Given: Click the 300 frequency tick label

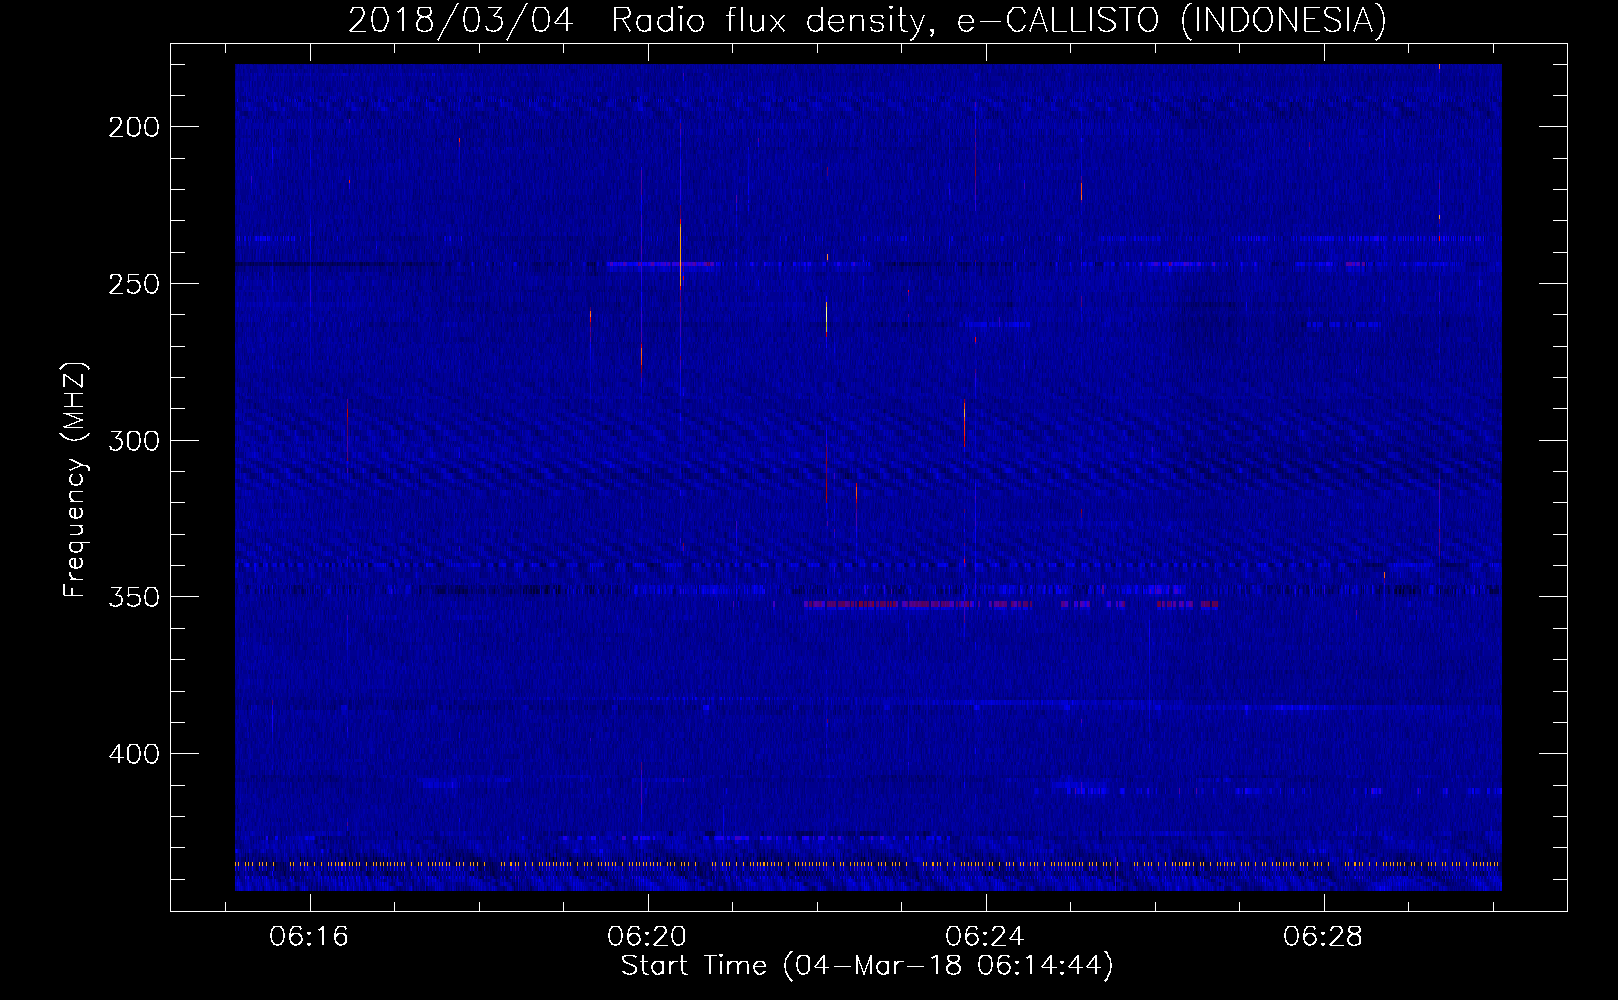Looking at the screenshot, I should pyautogui.click(x=132, y=440).
